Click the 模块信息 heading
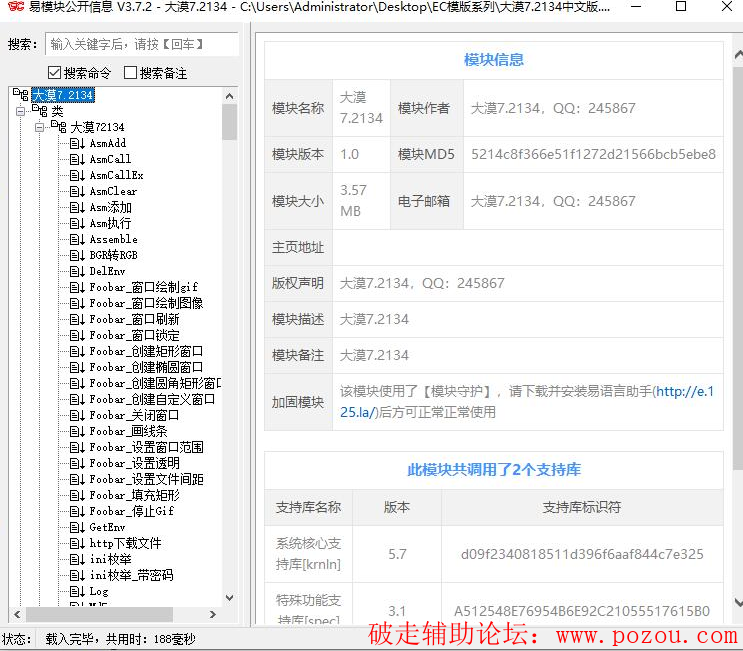The height and width of the screenshot is (651, 743). [494, 60]
